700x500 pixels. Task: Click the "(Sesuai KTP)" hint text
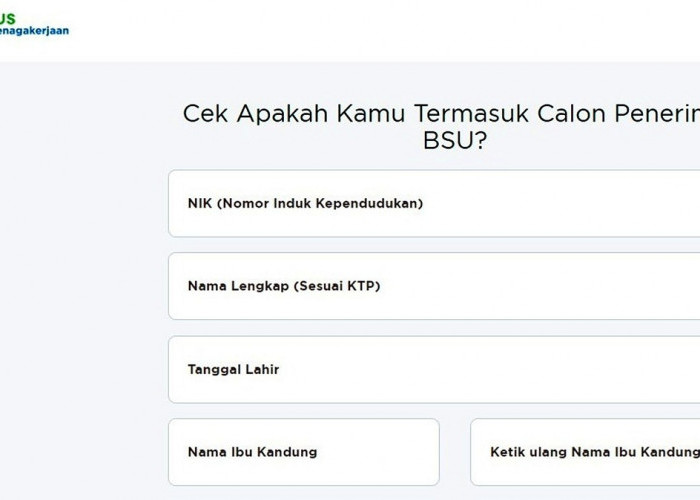point(336,286)
